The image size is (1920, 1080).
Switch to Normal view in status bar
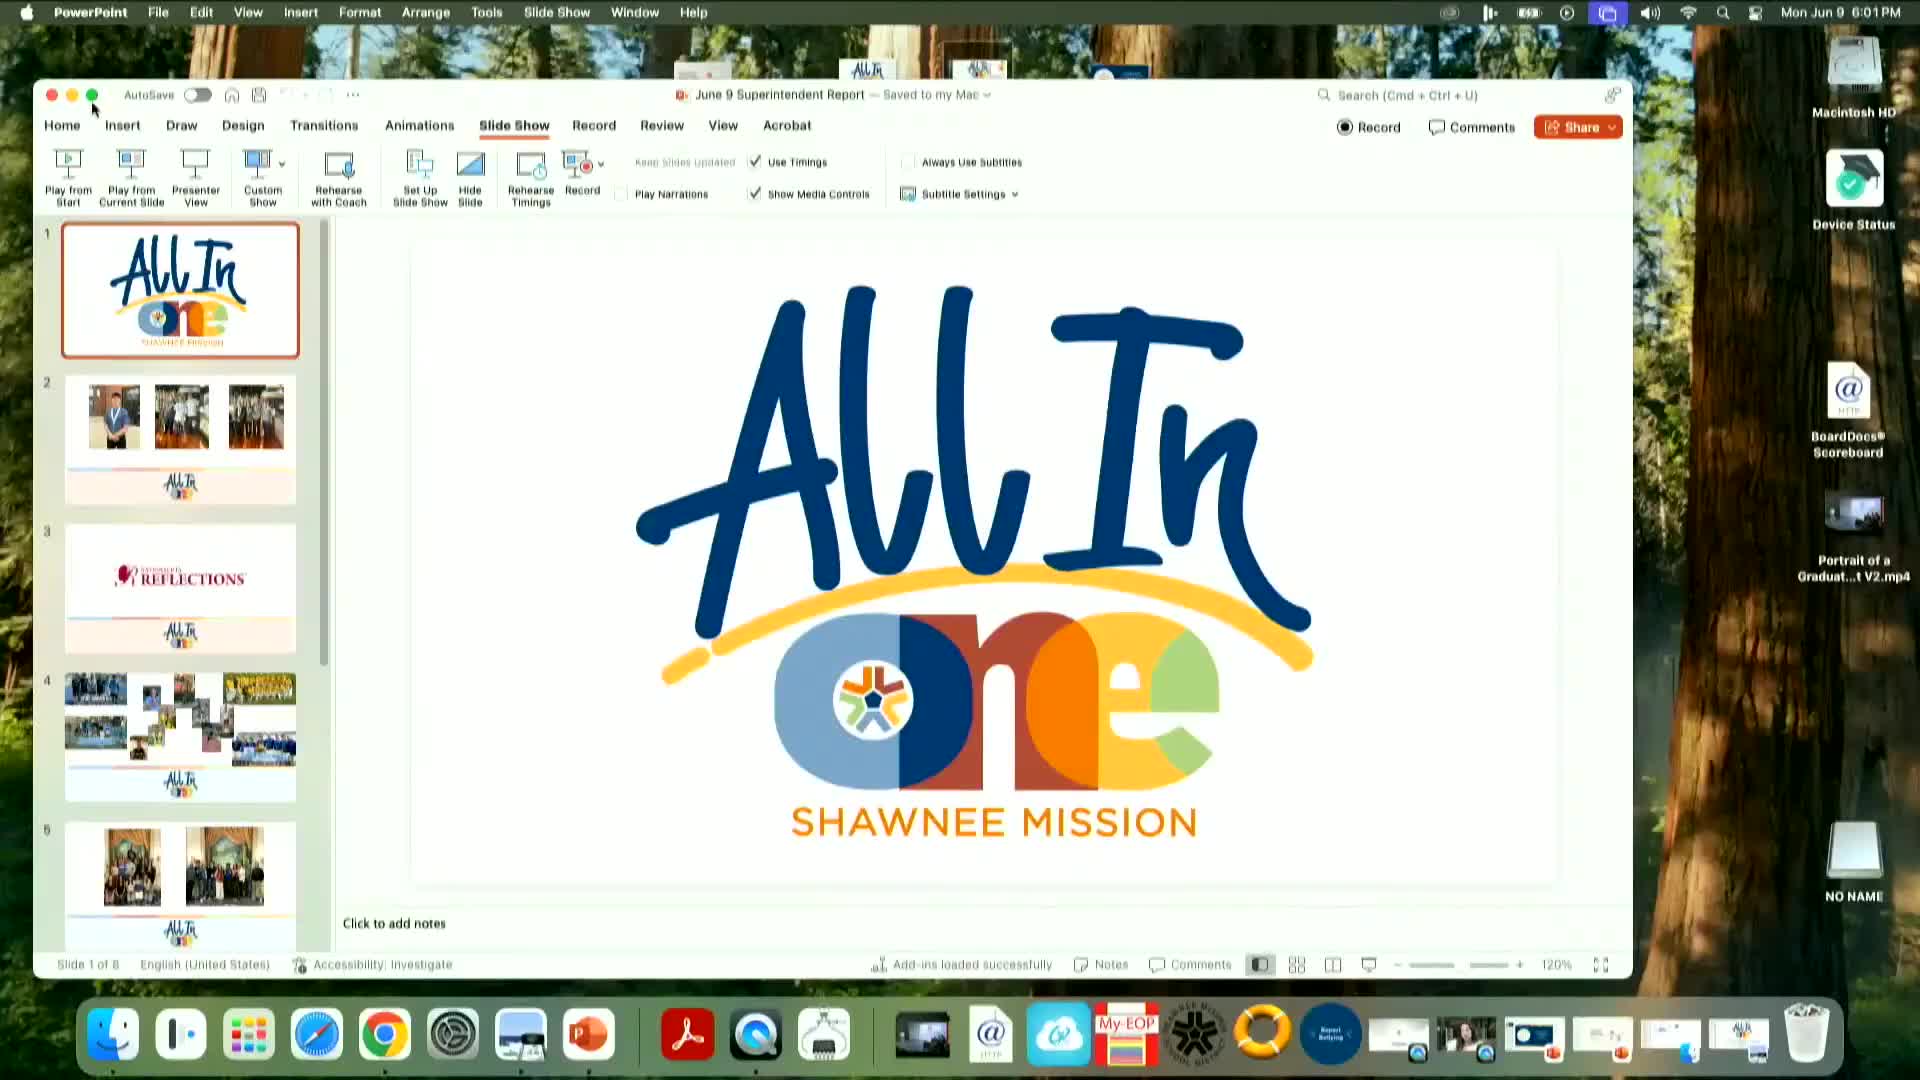tap(1260, 965)
